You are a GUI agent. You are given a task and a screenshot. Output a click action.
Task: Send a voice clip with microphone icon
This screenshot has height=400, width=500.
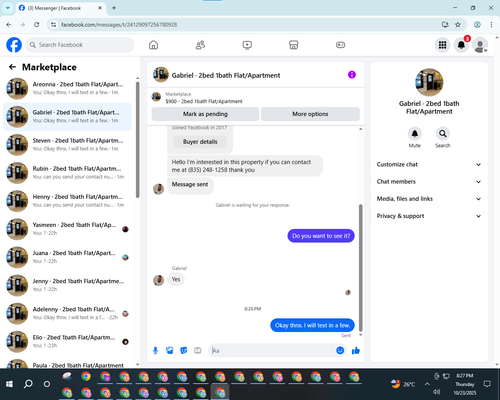[x=155, y=350]
